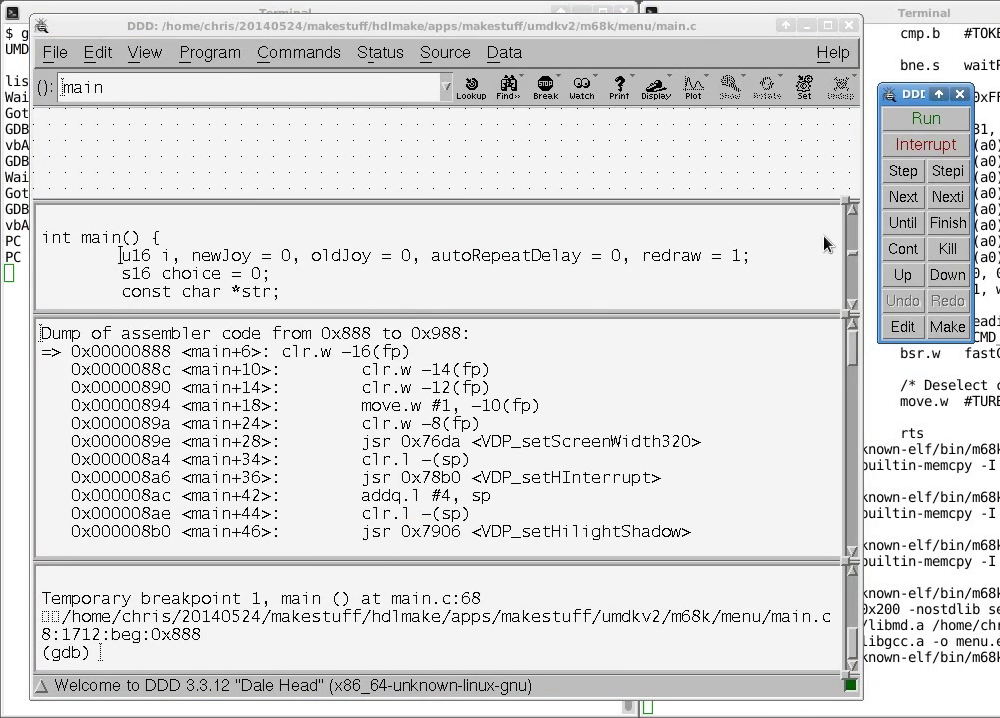
Task: Open the File menu
Action: (x=55, y=52)
